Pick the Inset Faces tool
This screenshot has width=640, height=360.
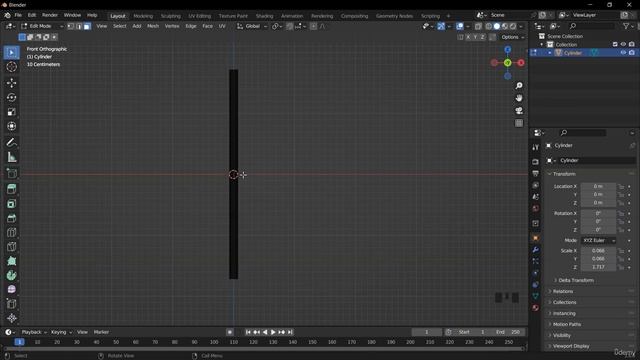point(11,204)
